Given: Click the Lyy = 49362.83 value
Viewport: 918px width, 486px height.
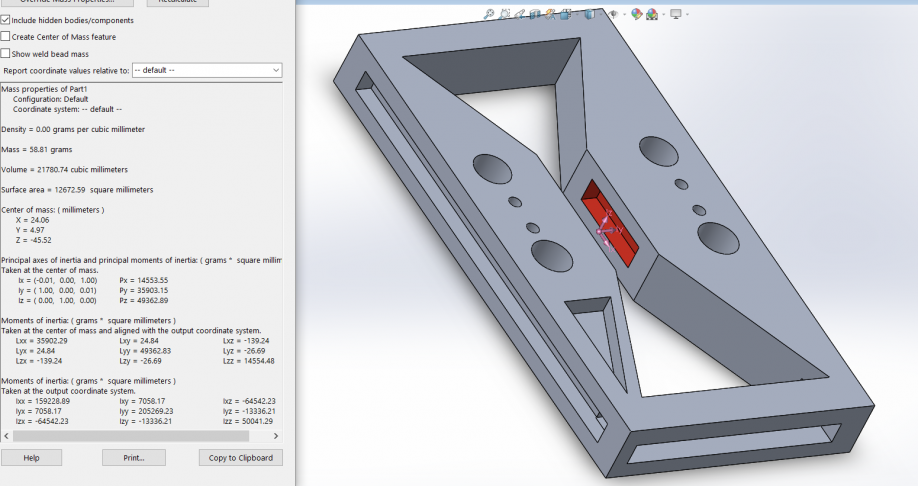Looking at the screenshot, I should pos(145,351).
